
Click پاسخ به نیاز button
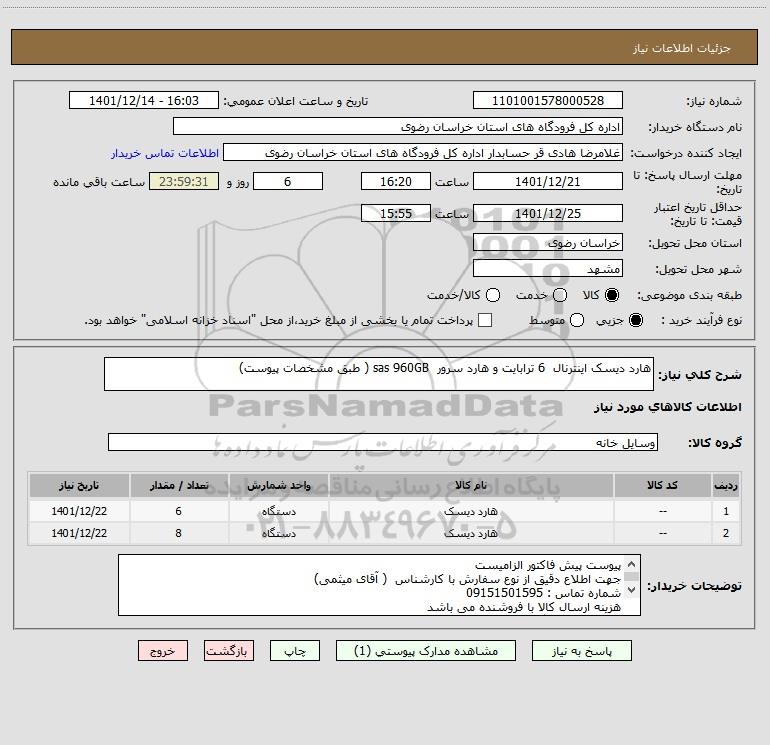point(582,651)
